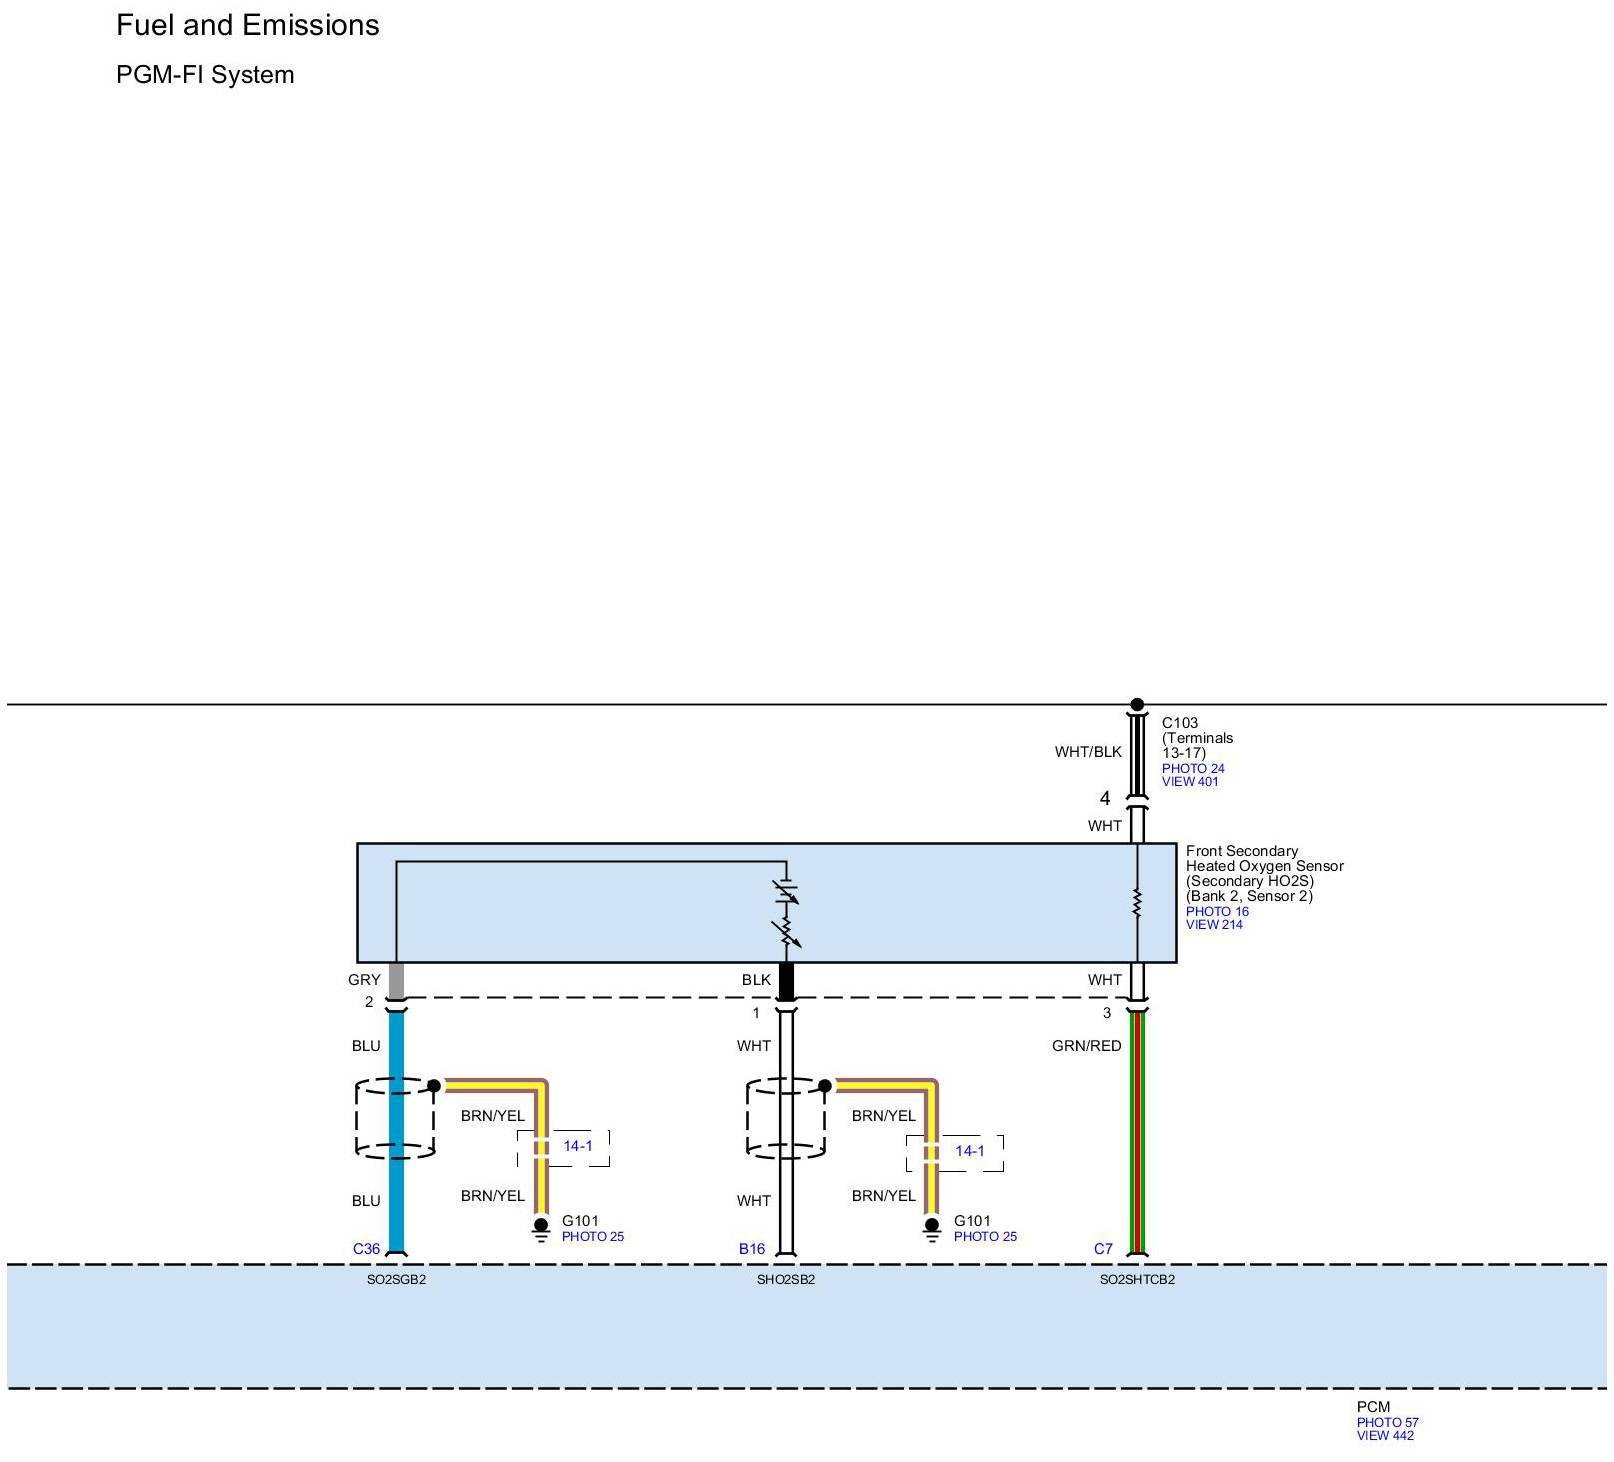The width and height of the screenshot is (1614, 1462).
Task: Select the B16 PCM terminal link
Action: tap(751, 1248)
